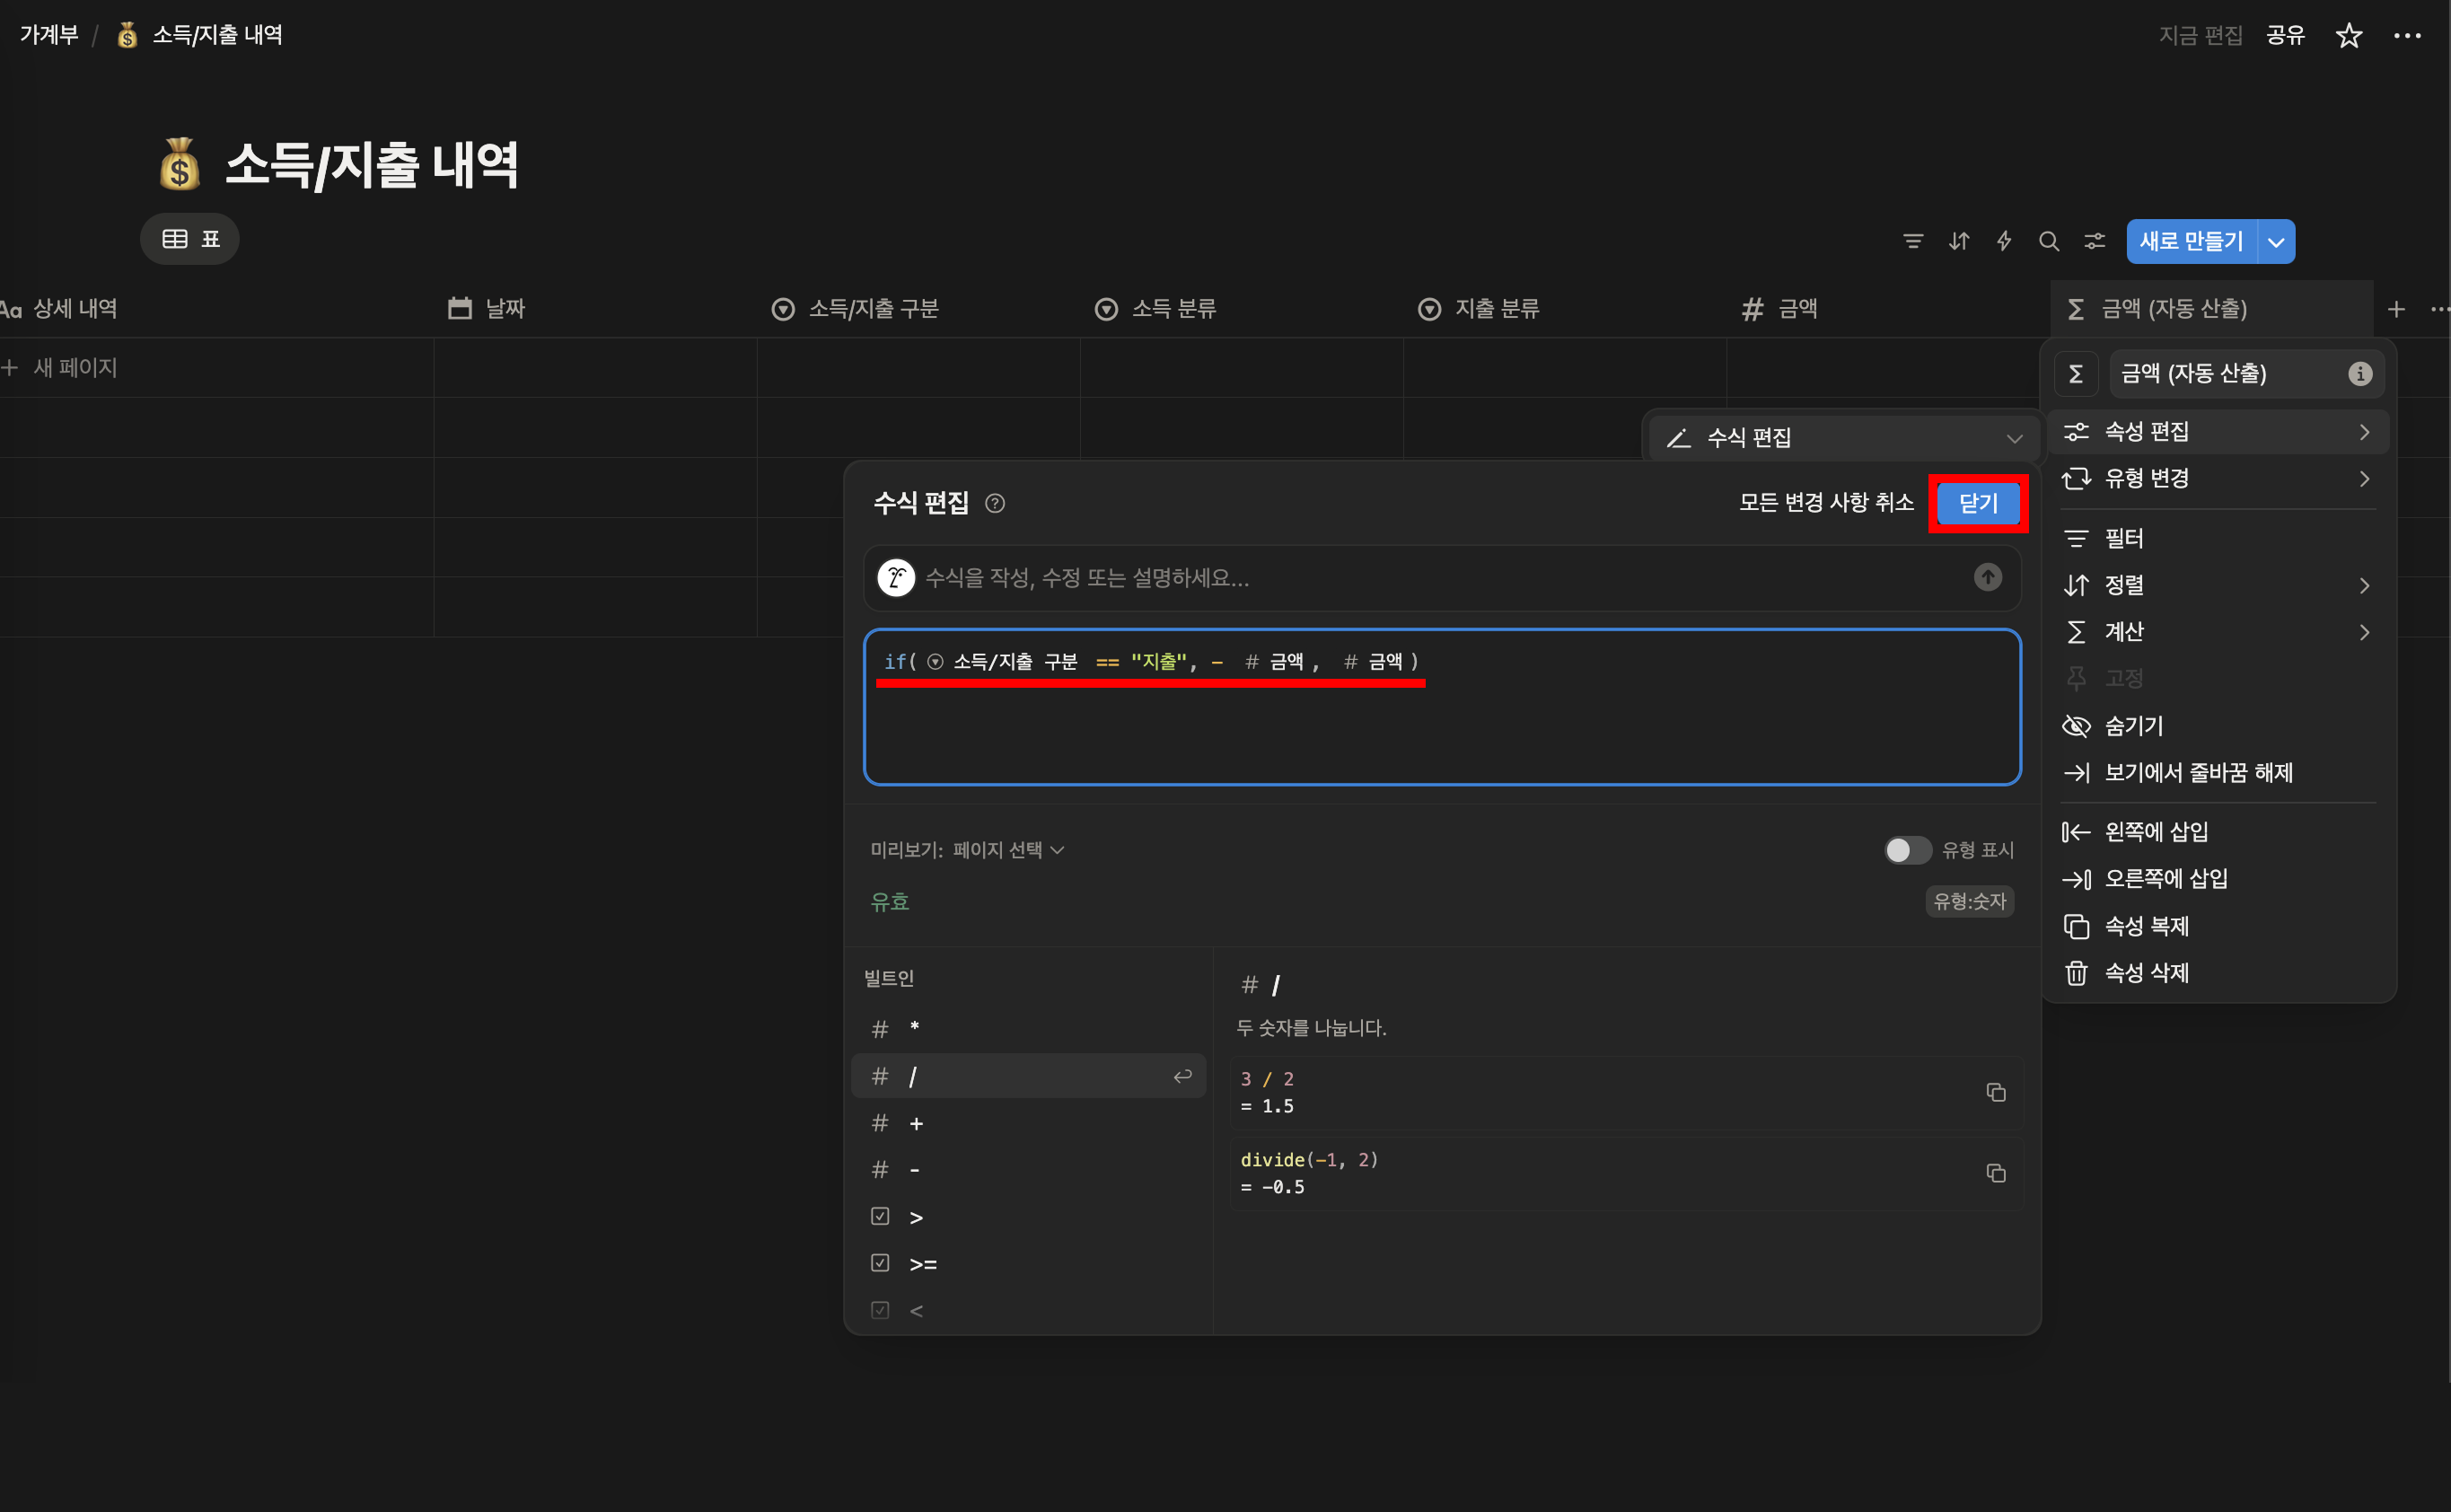Toggle the 유형 표시 switch

(x=1906, y=850)
